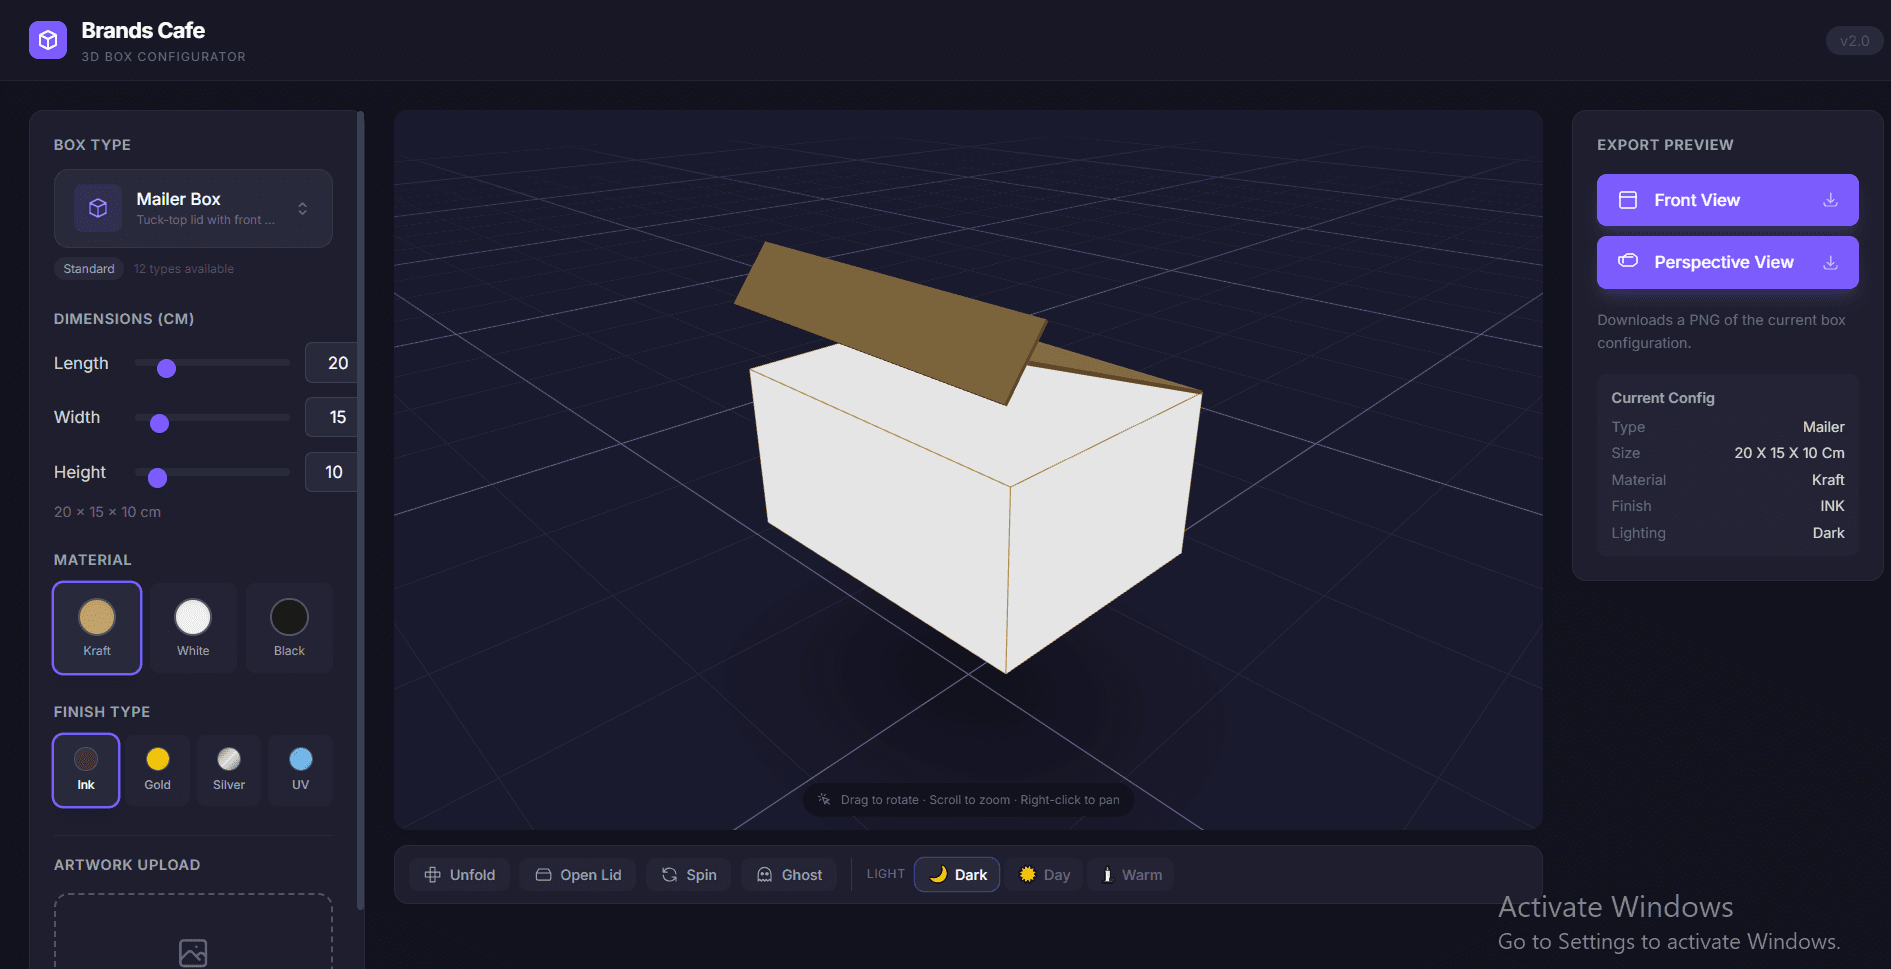Click the Front View download icon

[1830, 200]
